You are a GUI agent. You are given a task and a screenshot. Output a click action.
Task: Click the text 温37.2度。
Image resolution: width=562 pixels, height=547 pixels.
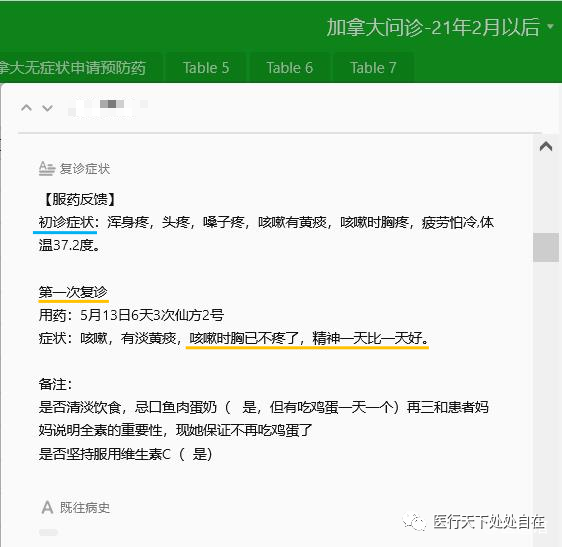[70, 246]
